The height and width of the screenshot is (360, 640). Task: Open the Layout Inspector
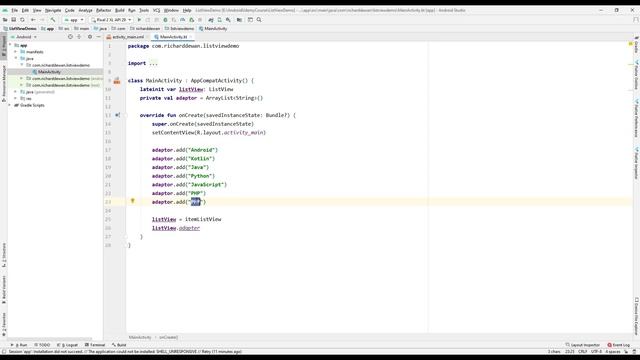click(x=582, y=345)
